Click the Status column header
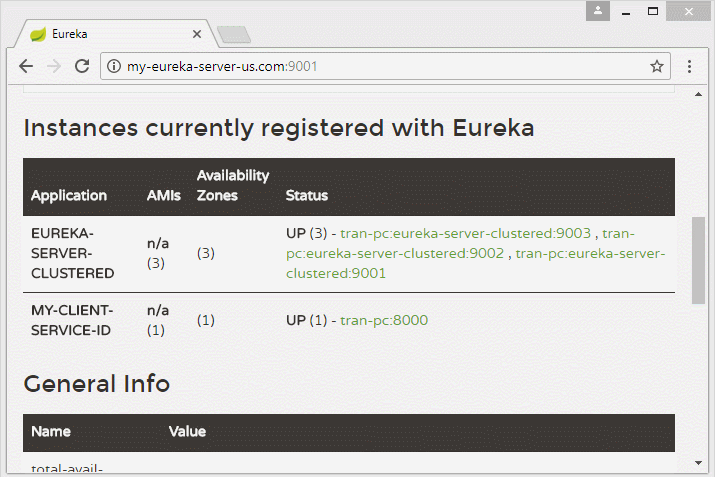This screenshot has width=715, height=477. [307, 196]
